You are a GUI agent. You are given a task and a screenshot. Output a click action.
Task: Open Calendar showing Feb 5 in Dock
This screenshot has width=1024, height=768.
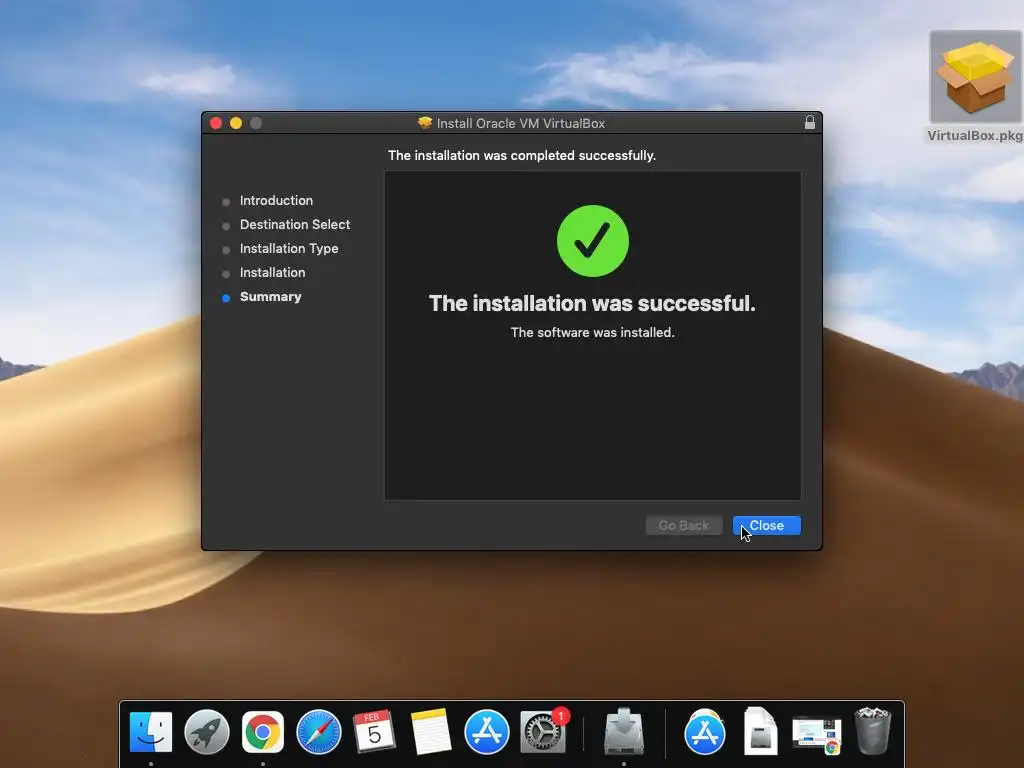click(x=374, y=732)
